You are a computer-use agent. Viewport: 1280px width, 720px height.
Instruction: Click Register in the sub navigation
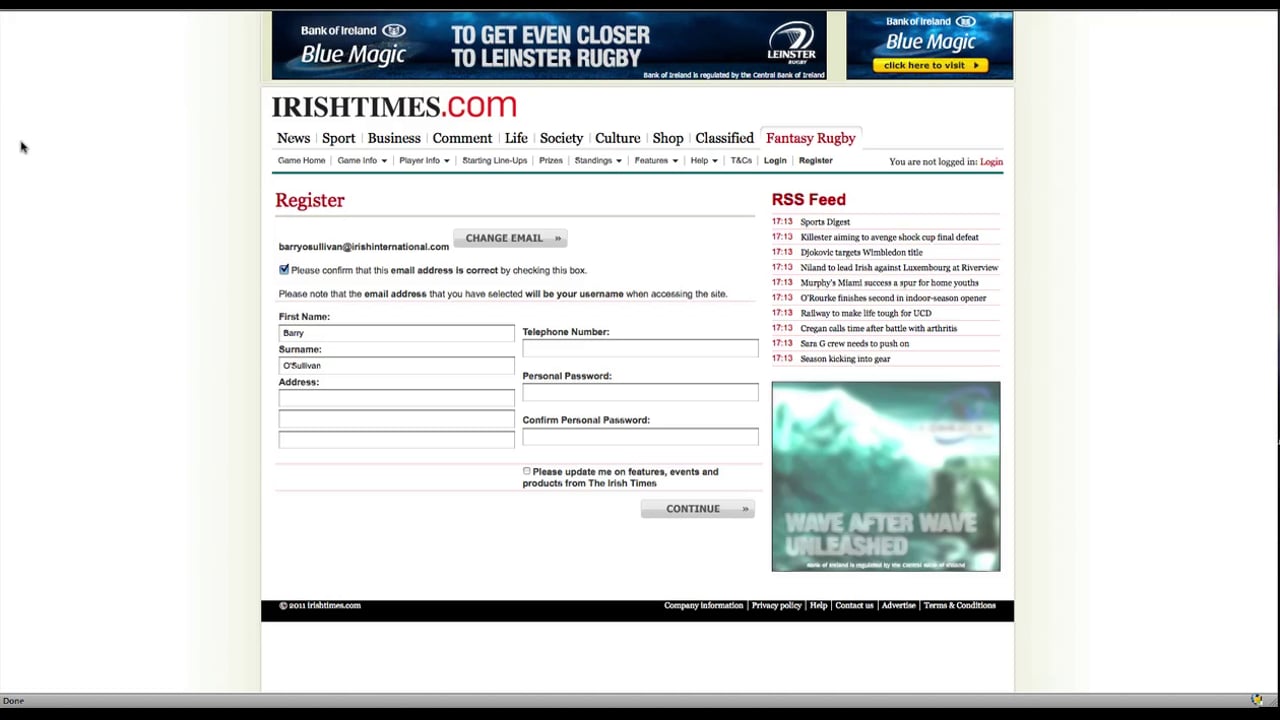point(815,160)
